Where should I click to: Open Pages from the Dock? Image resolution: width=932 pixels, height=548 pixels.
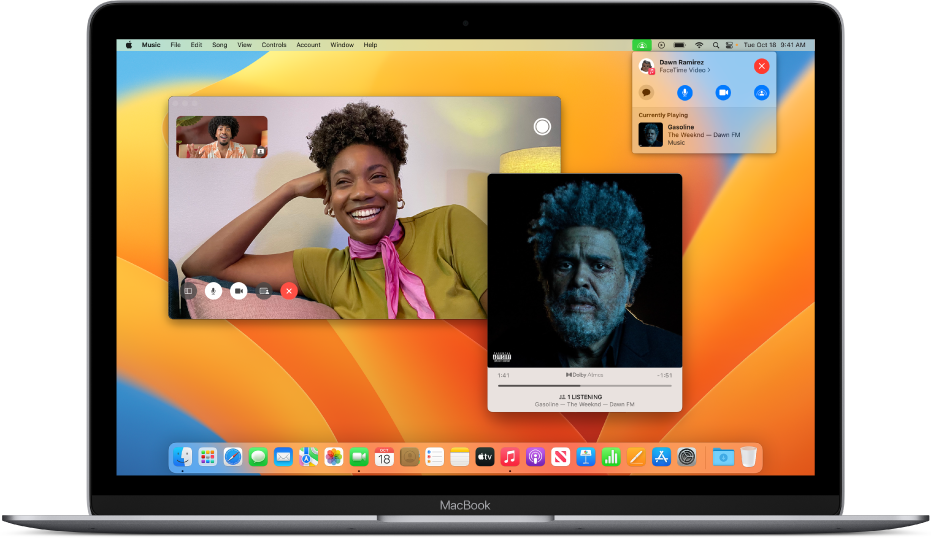636,457
